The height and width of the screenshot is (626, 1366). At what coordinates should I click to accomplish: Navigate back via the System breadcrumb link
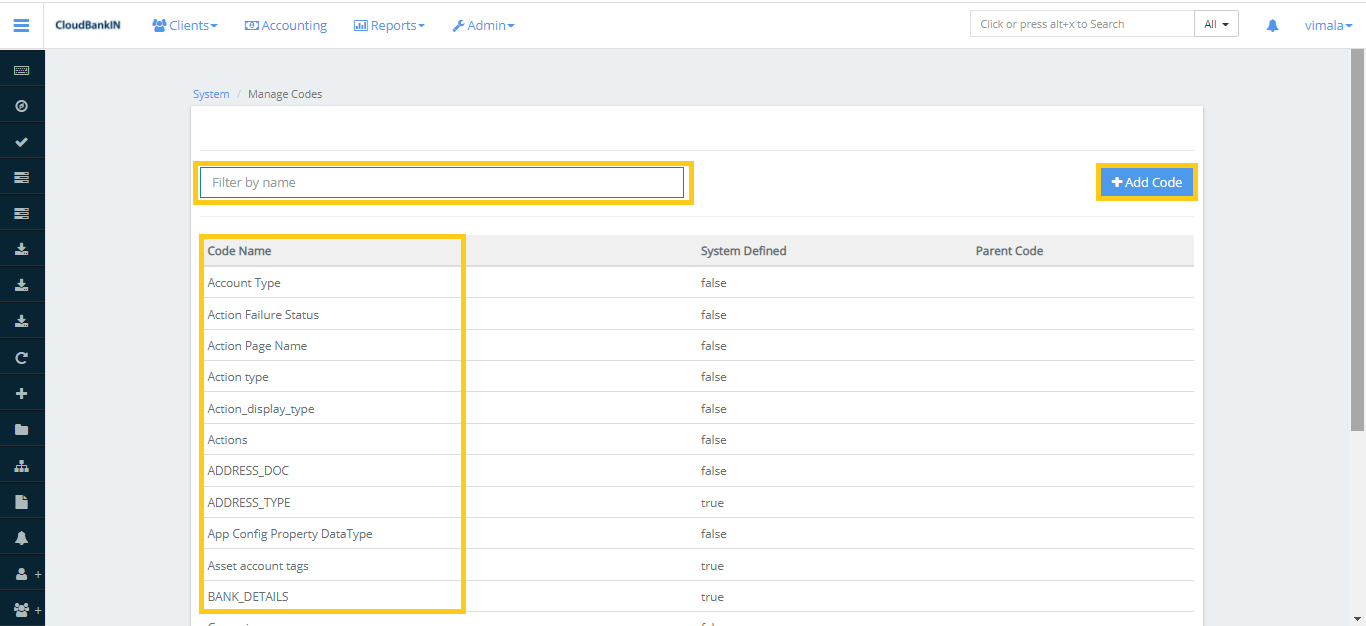211,93
